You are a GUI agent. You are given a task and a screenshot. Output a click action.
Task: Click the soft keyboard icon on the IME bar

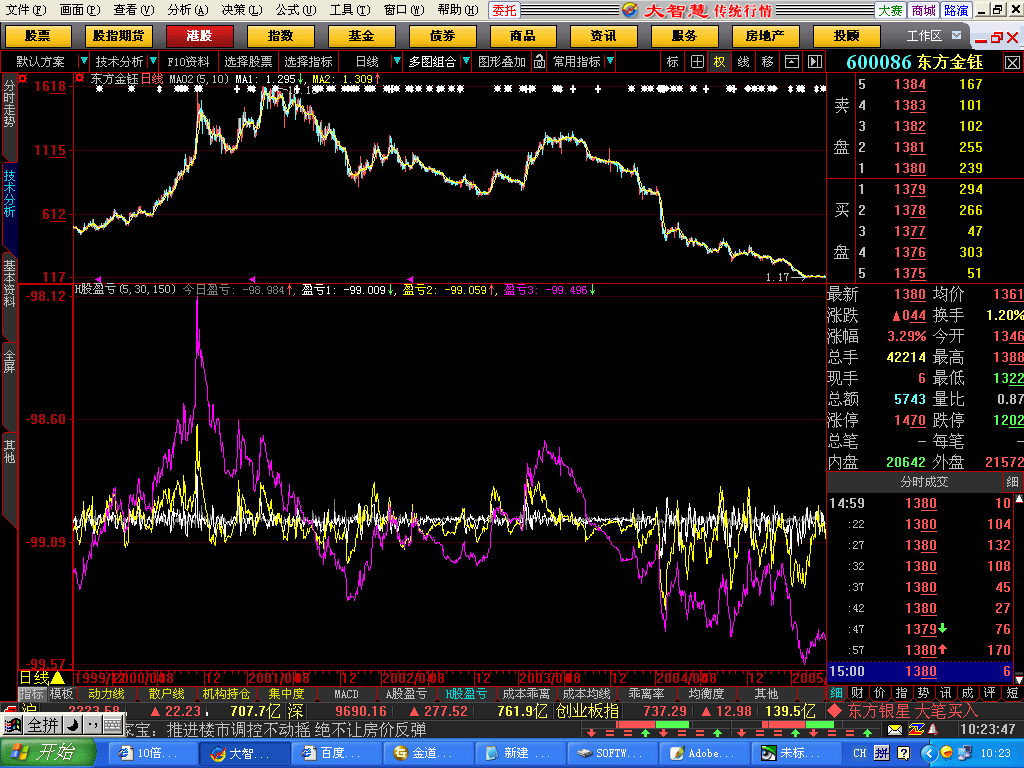pyautogui.click(x=112, y=725)
